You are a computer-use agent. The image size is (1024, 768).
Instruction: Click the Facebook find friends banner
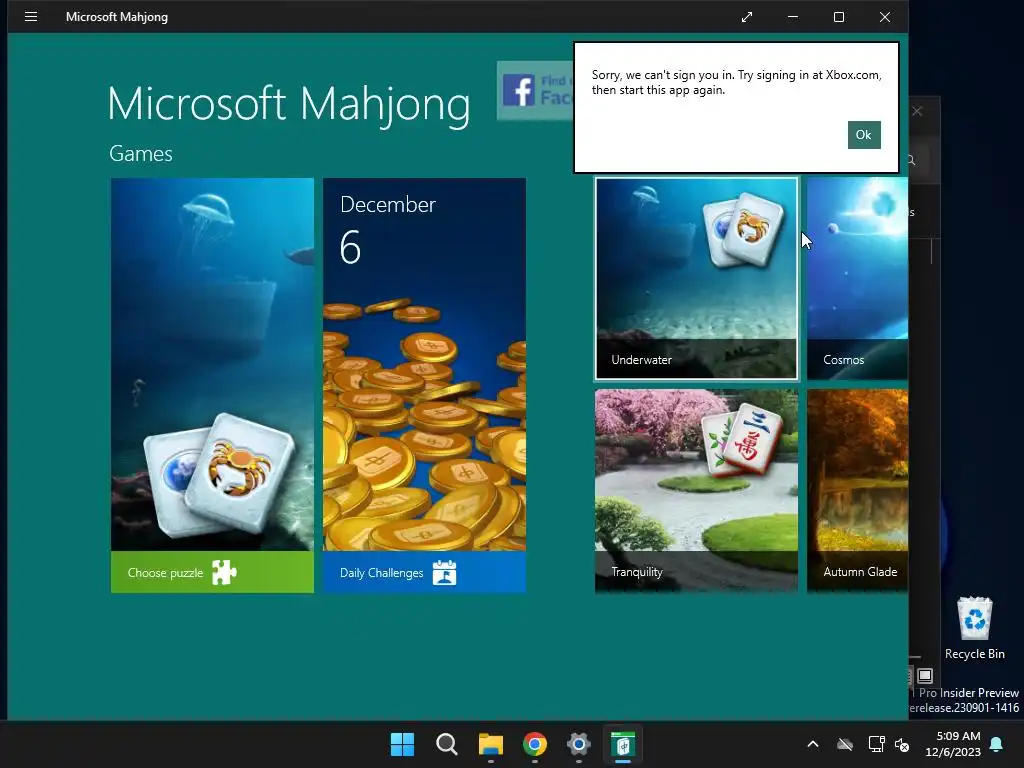535,91
